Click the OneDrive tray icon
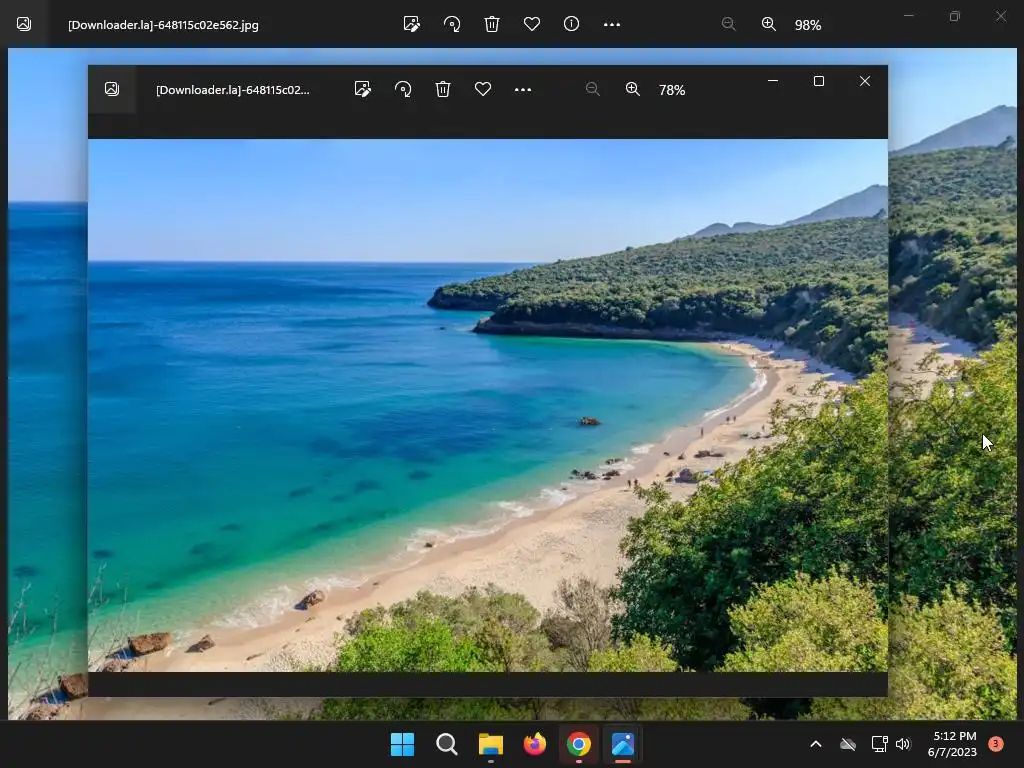Viewport: 1024px width, 768px height. 848,744
